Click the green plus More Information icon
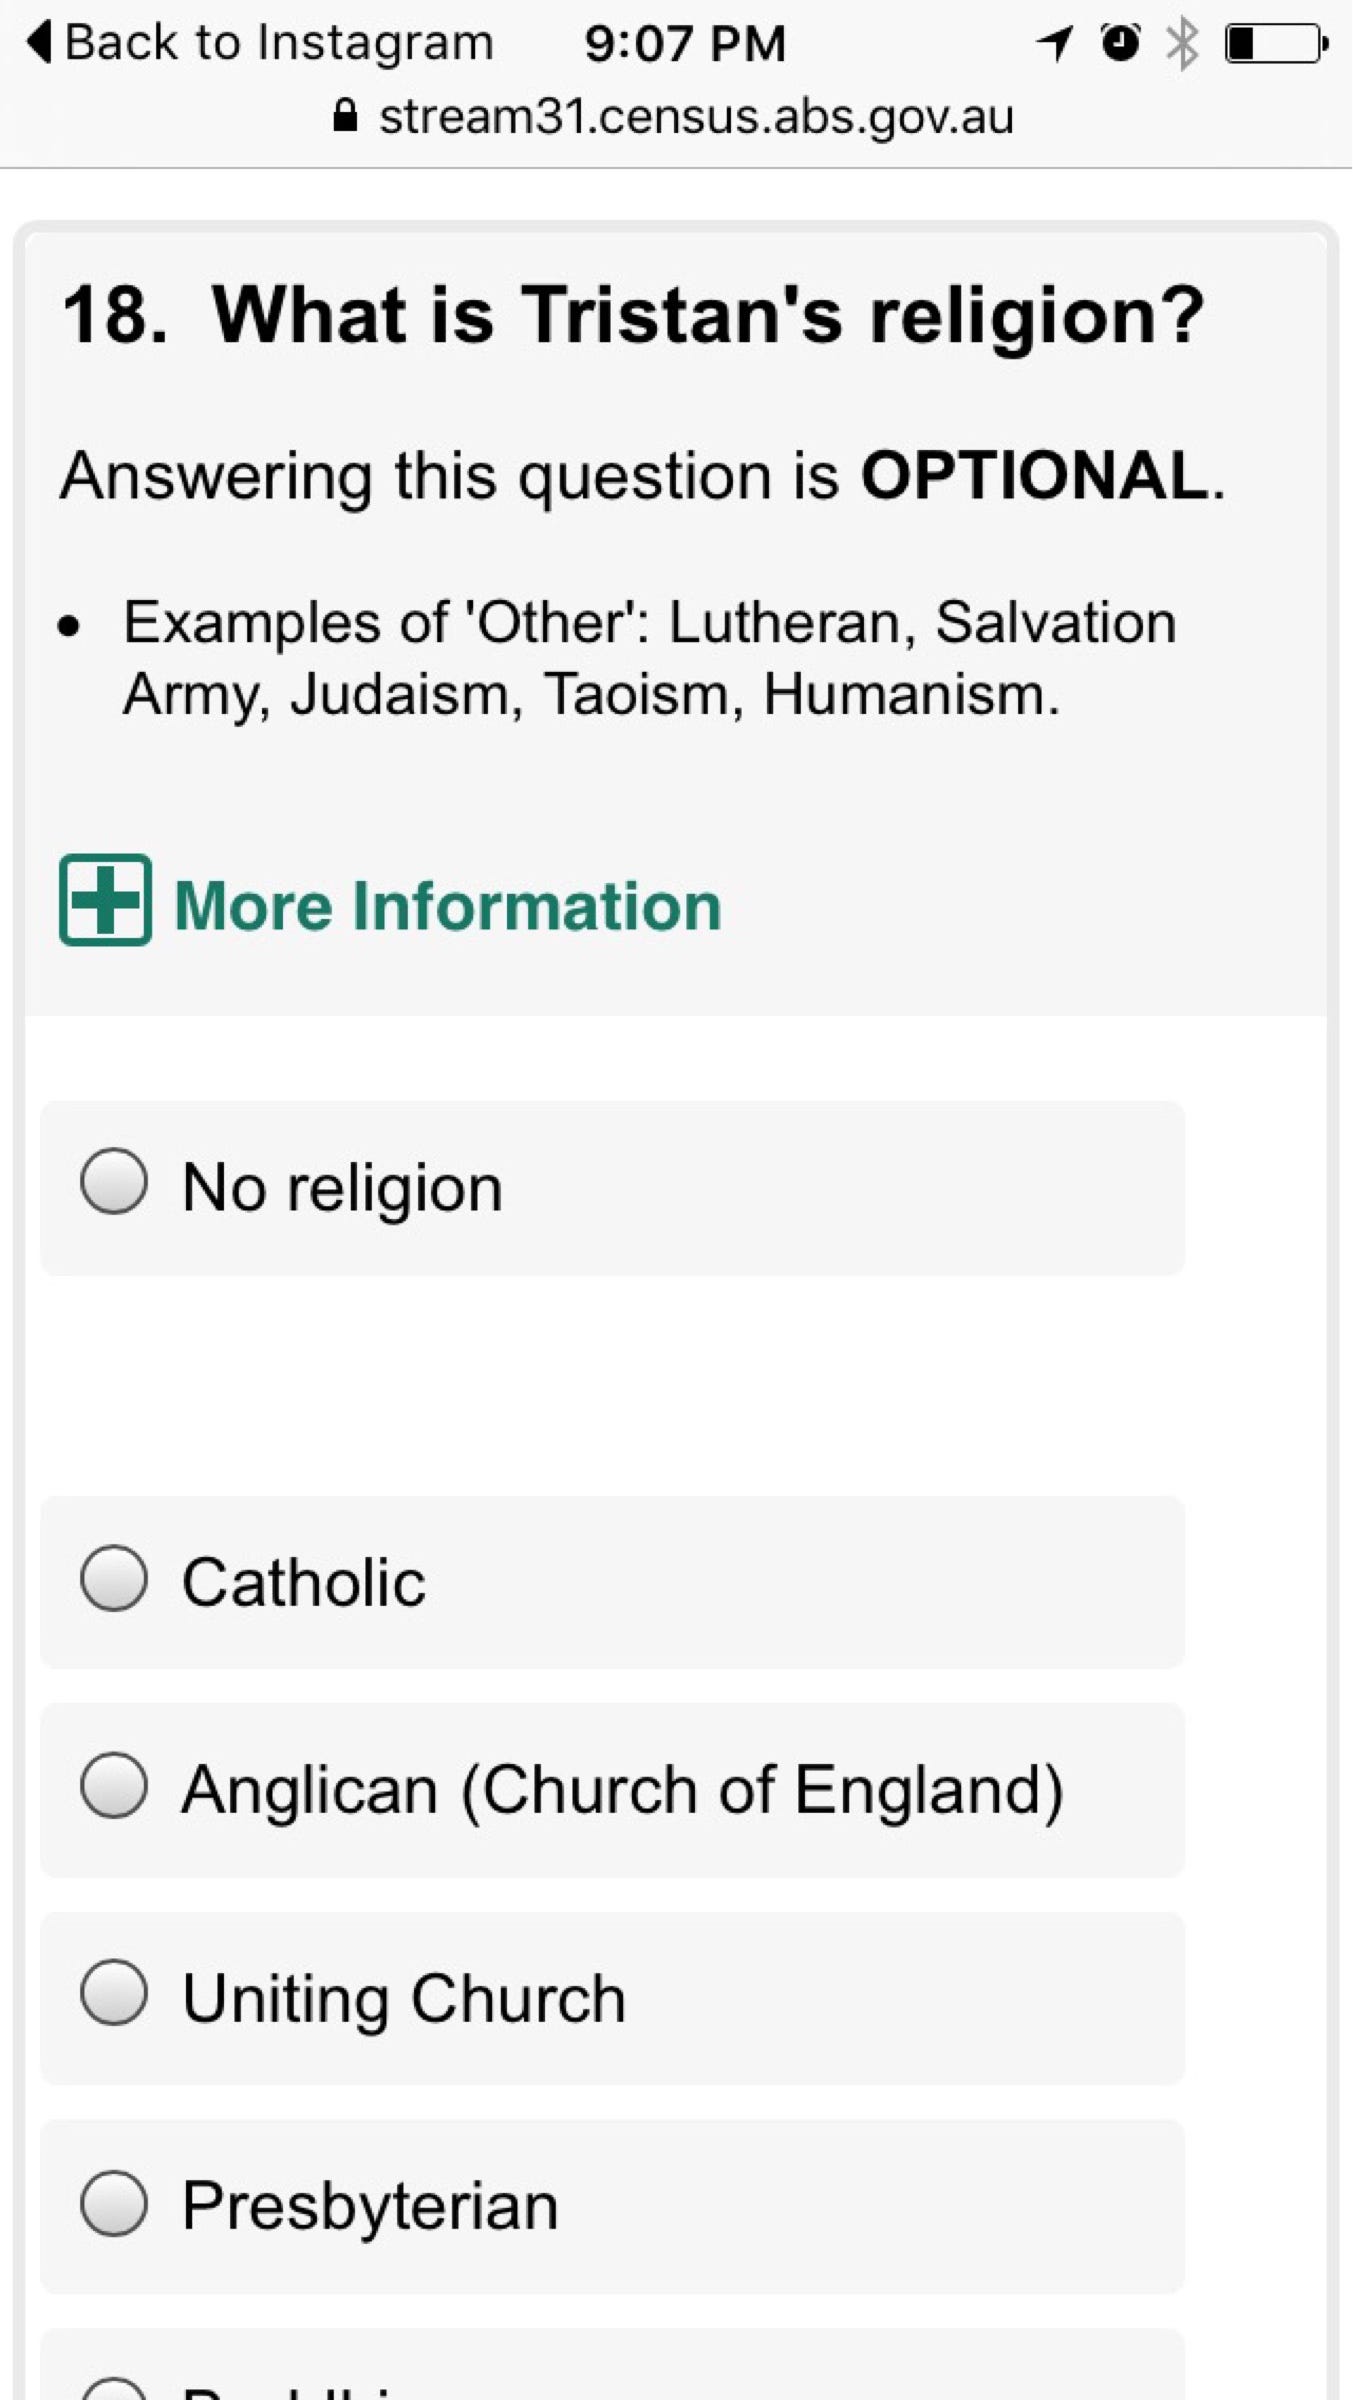Viewport: 1353px width, 2400px height. 105,900
